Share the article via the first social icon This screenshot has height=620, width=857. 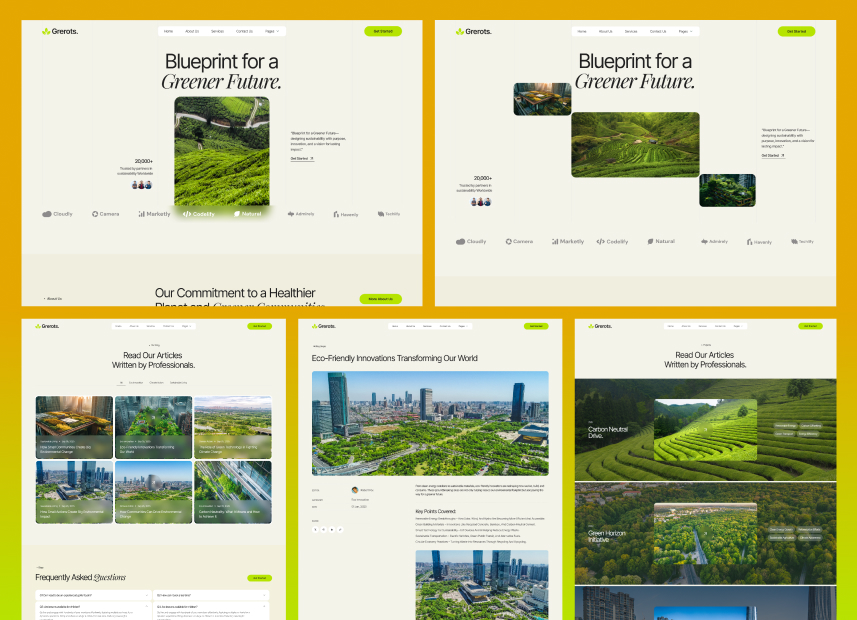click(x=315, y=529)
